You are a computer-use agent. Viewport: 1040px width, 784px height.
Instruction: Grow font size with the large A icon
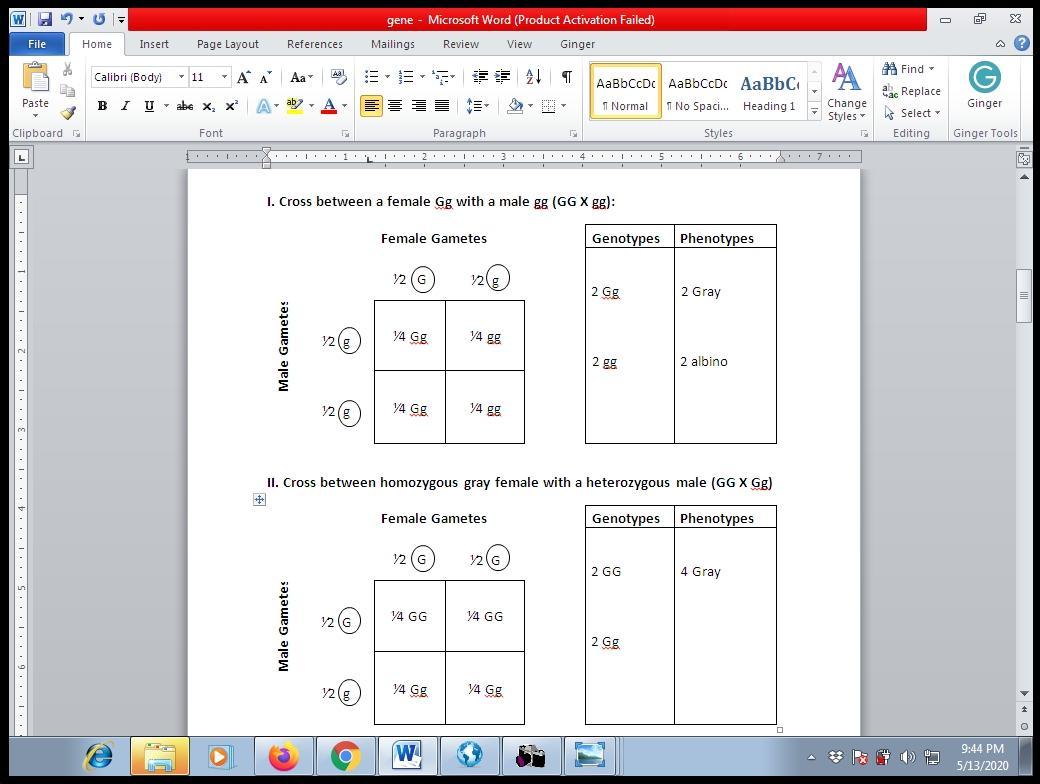click(243, 77)
